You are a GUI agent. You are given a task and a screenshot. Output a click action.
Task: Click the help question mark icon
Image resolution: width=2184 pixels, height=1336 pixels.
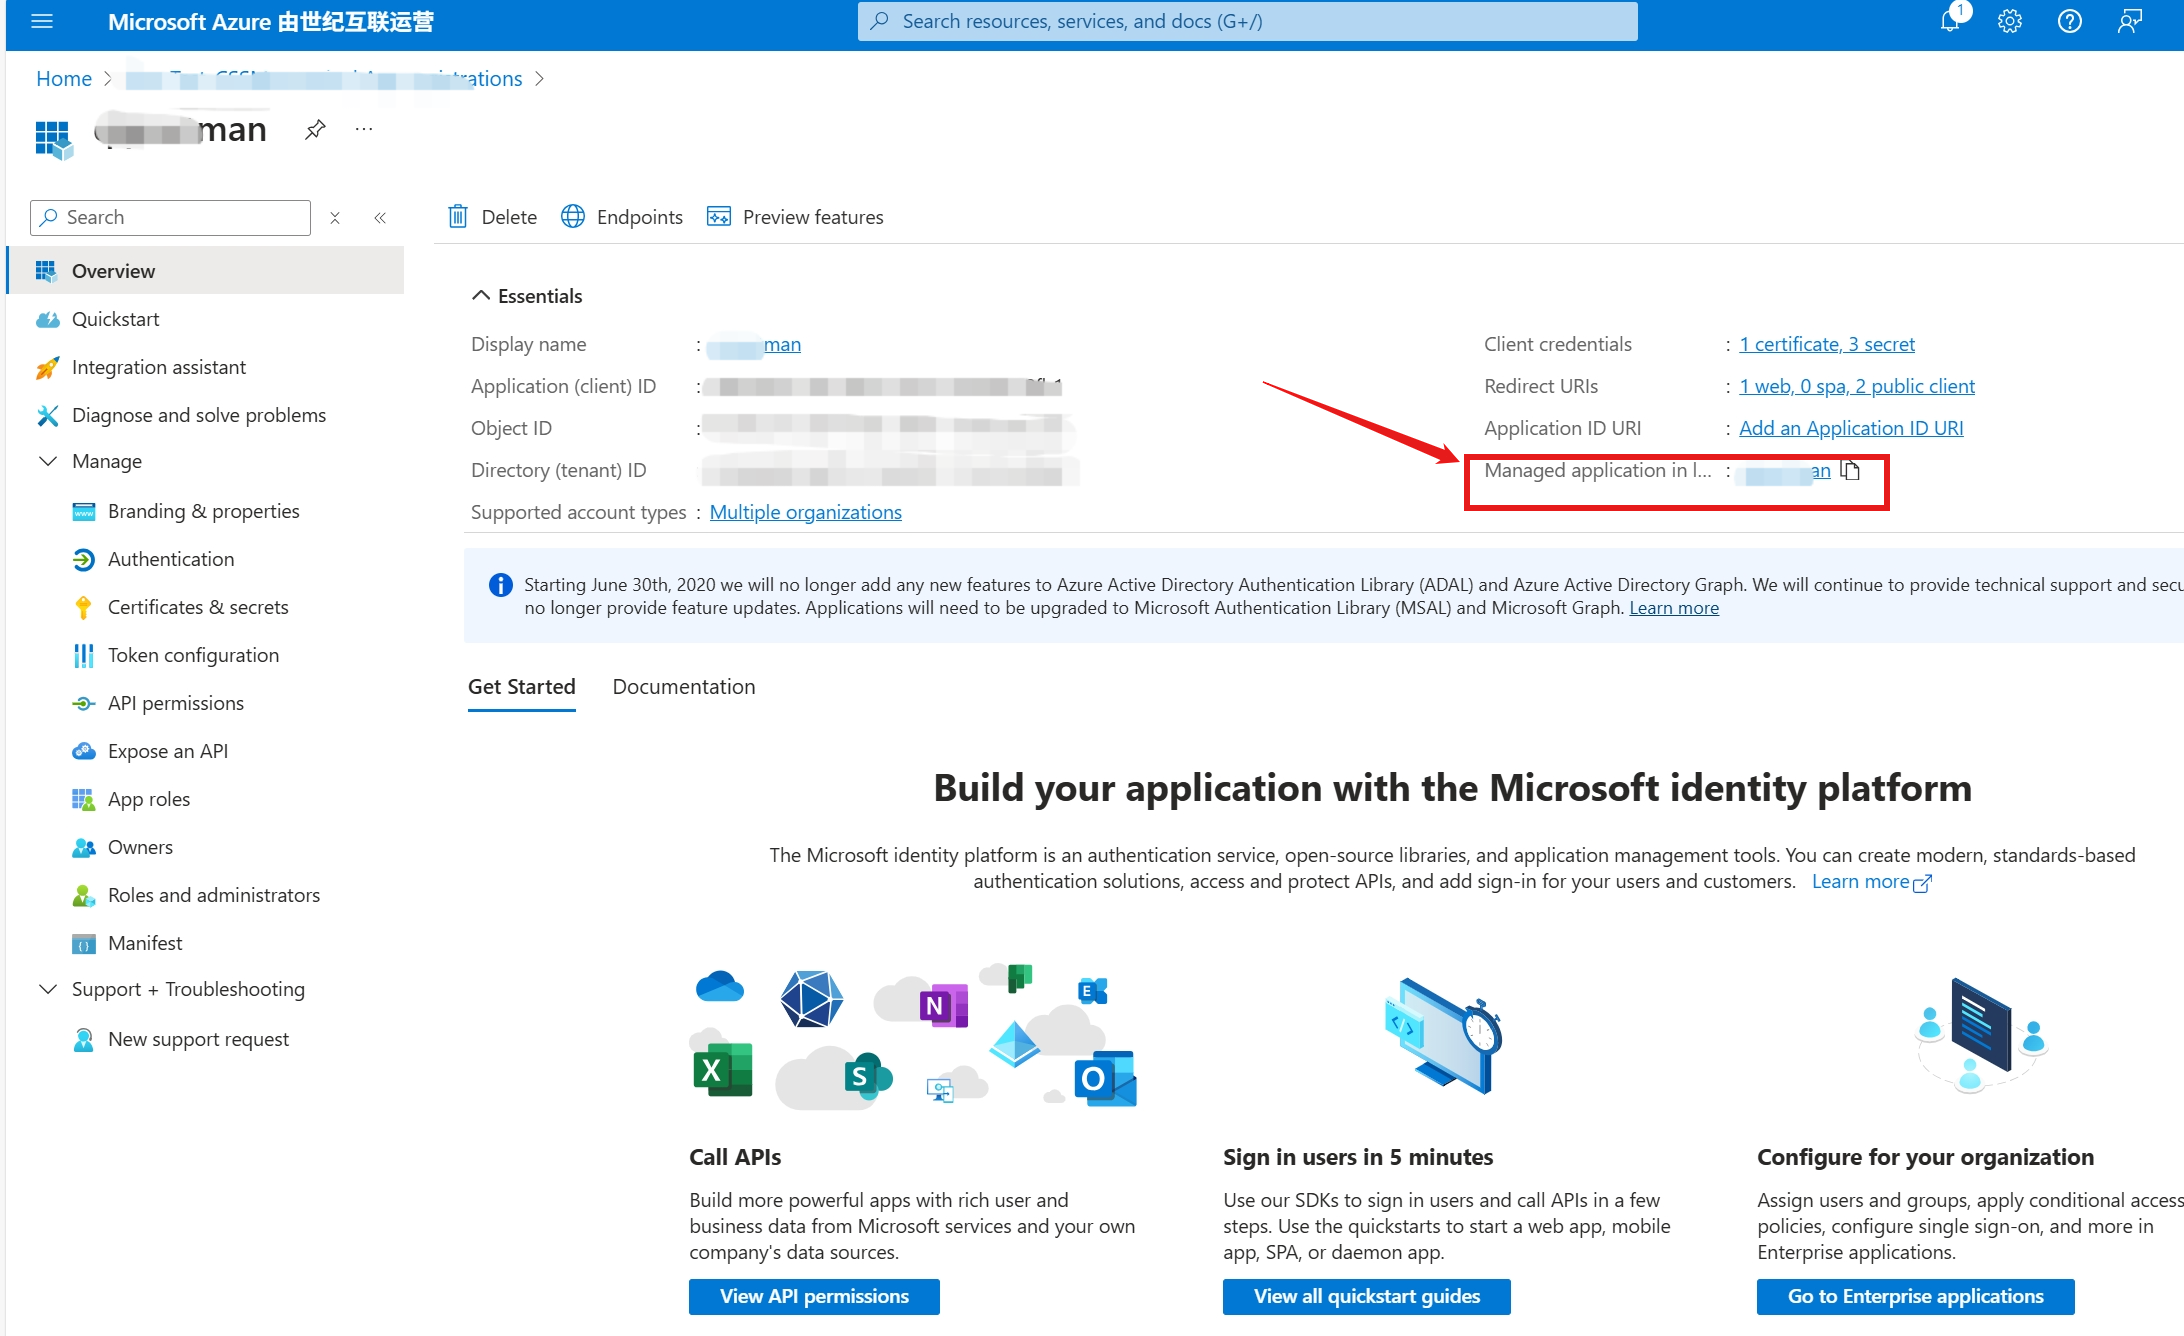(x=2070, y=21)
